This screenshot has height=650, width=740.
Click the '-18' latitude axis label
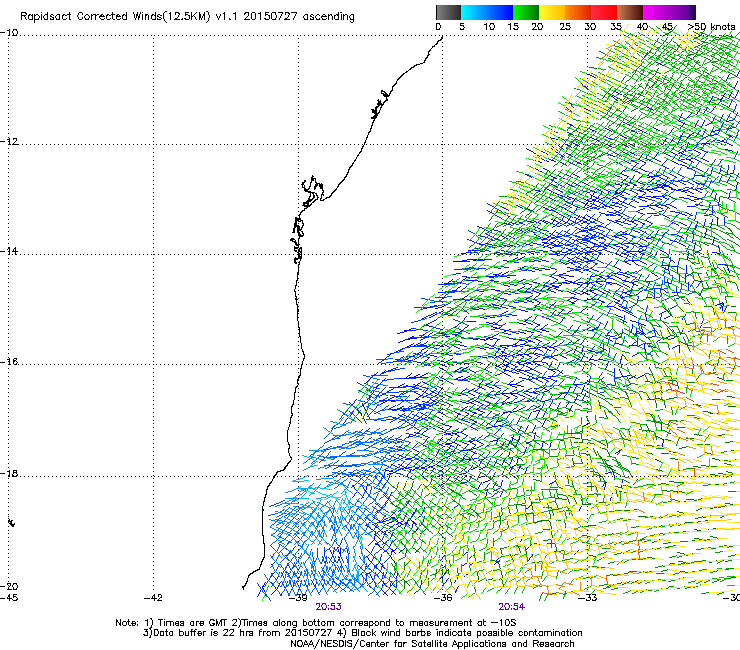[9, 473]
